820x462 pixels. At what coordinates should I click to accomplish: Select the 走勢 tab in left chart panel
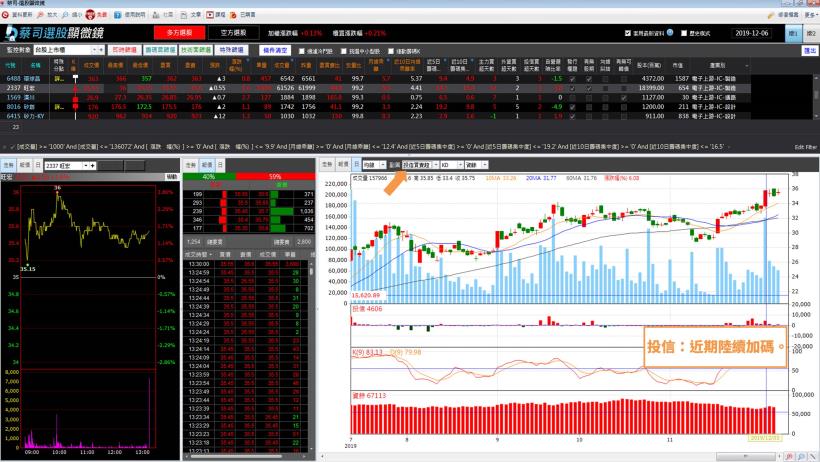(8, 165)
